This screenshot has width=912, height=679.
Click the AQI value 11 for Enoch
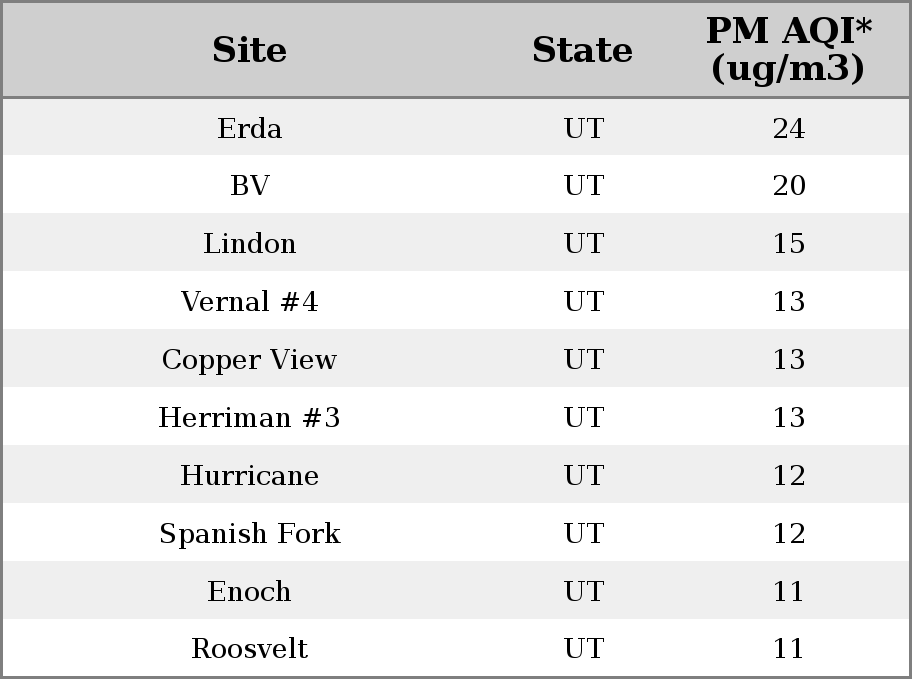(x=789, y=591)
